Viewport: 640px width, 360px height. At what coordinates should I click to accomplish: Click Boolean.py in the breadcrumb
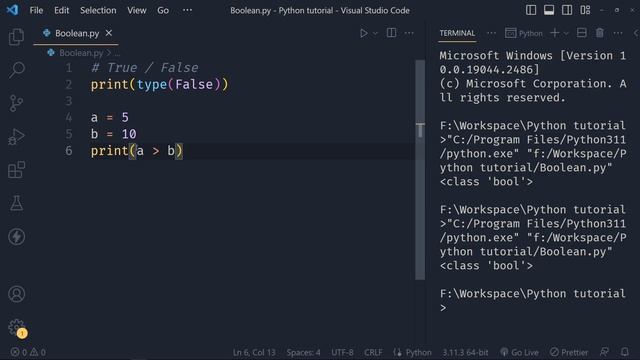(81, 53)
